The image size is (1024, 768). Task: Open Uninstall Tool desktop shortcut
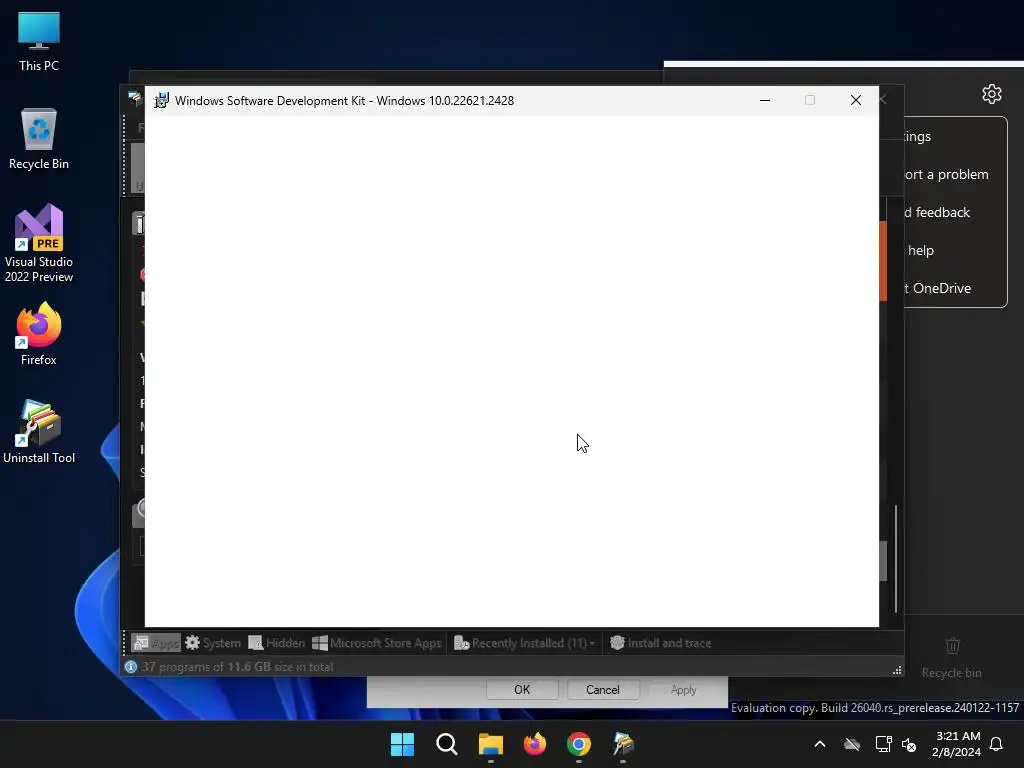39,432
